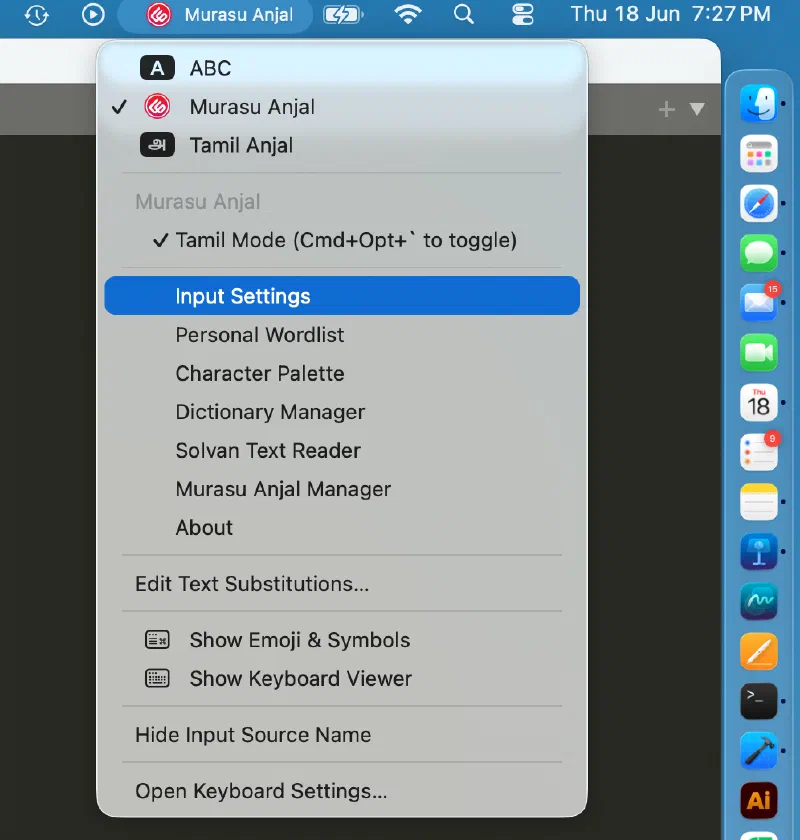Image resolution: width=800 pixels, height=840 pixels.
Task: Launch Safari from the Dock
Action: [759, 204]
